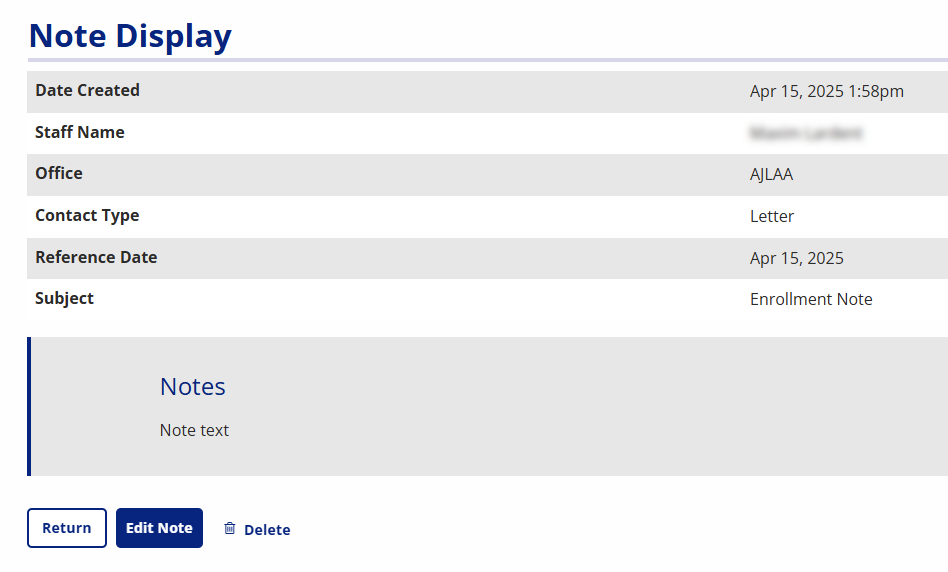948x572 pixels.
Task: Click the blue bar beside Notes panel
Action: [29, 406]
